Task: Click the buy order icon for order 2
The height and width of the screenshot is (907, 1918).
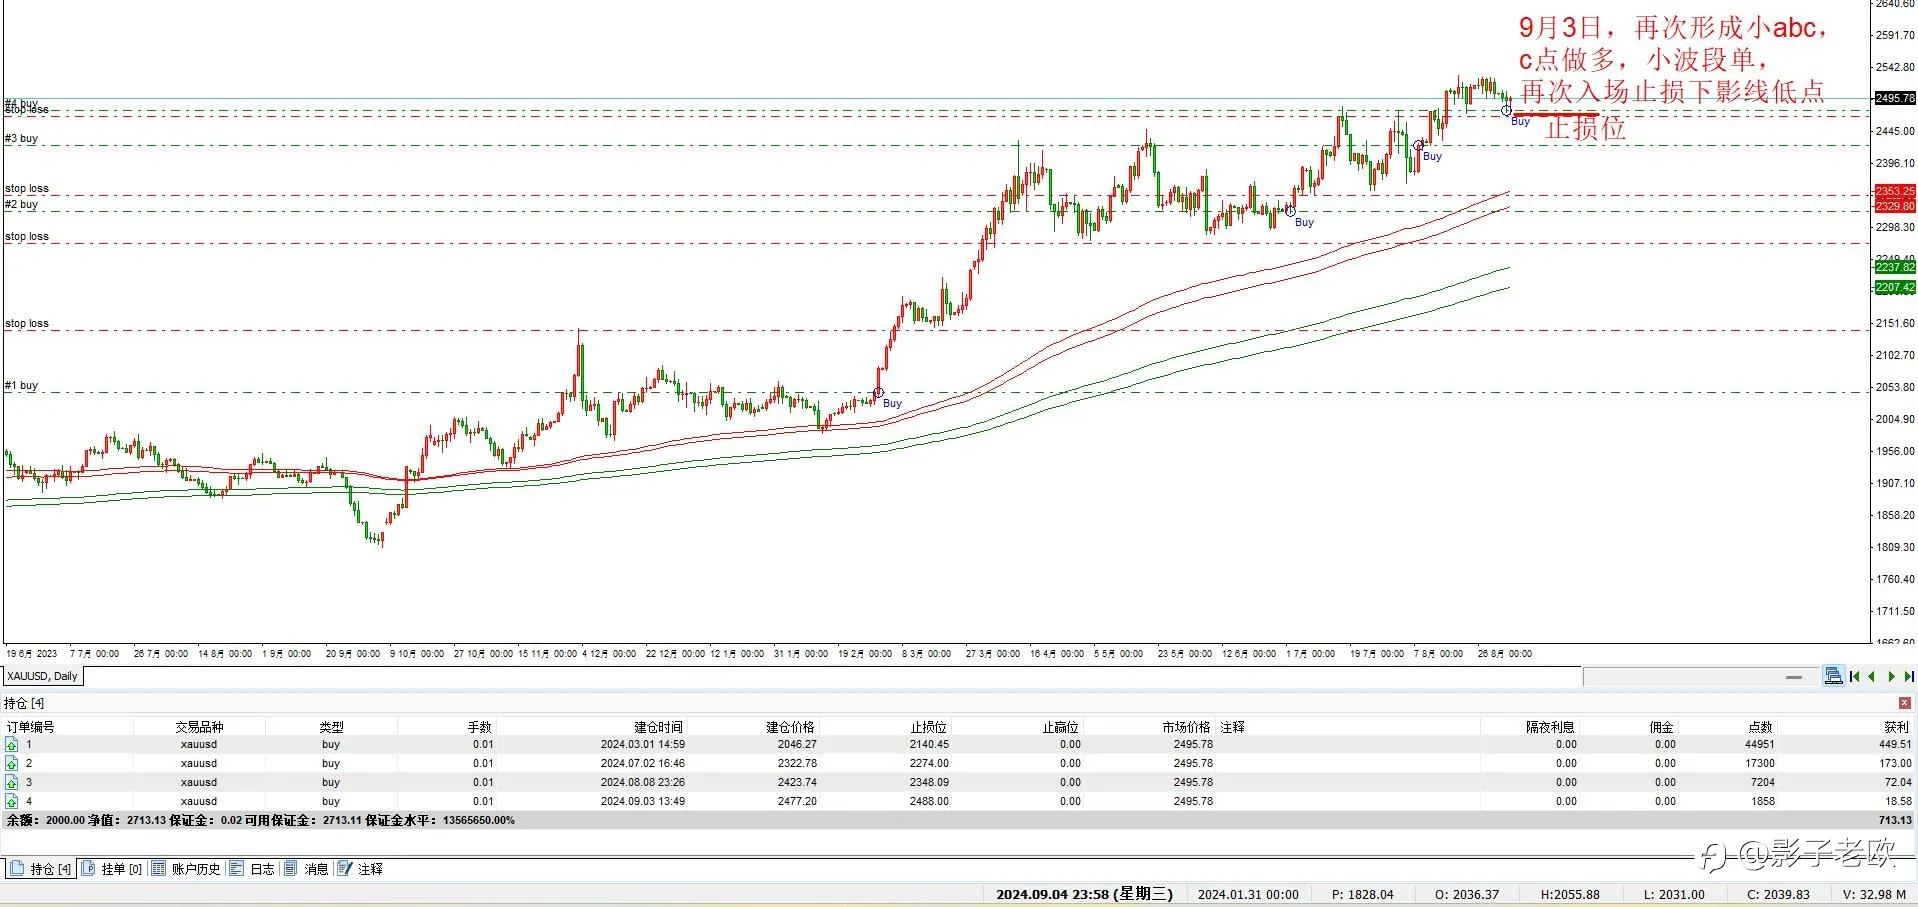Action: pyautogui.click(x=12, y=764)
